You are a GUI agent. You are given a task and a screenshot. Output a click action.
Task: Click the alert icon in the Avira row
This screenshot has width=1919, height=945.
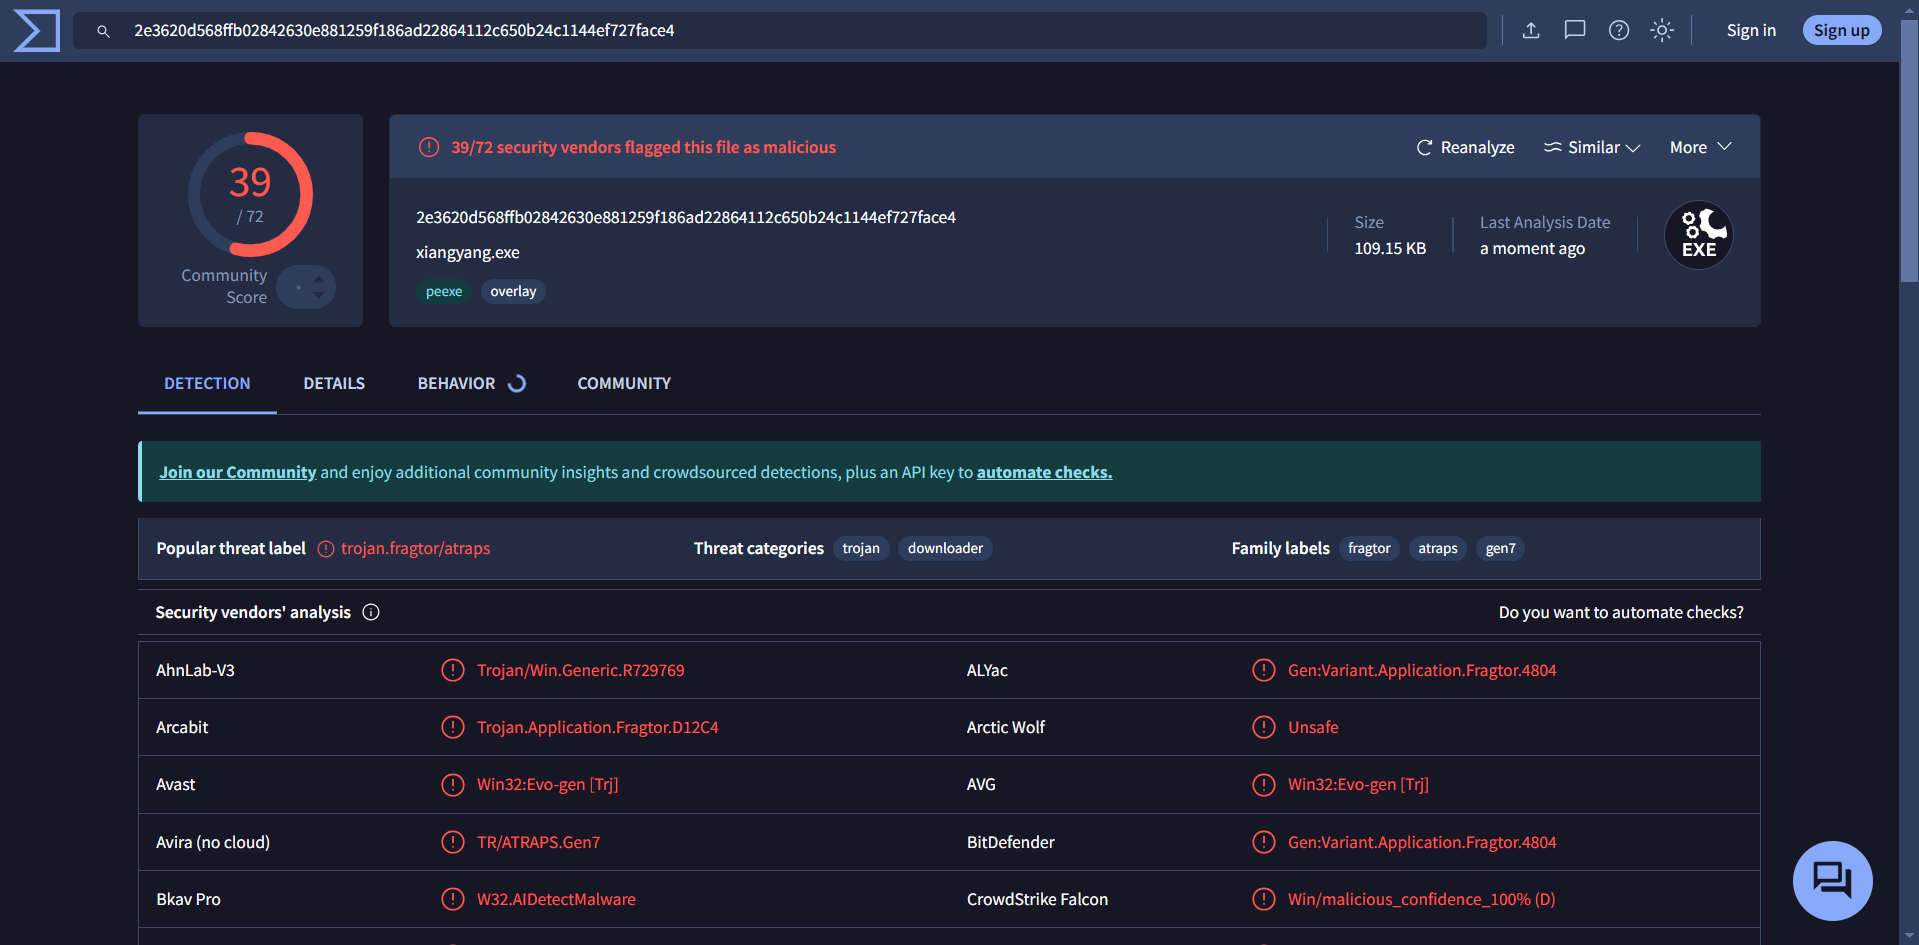(453, 842)
